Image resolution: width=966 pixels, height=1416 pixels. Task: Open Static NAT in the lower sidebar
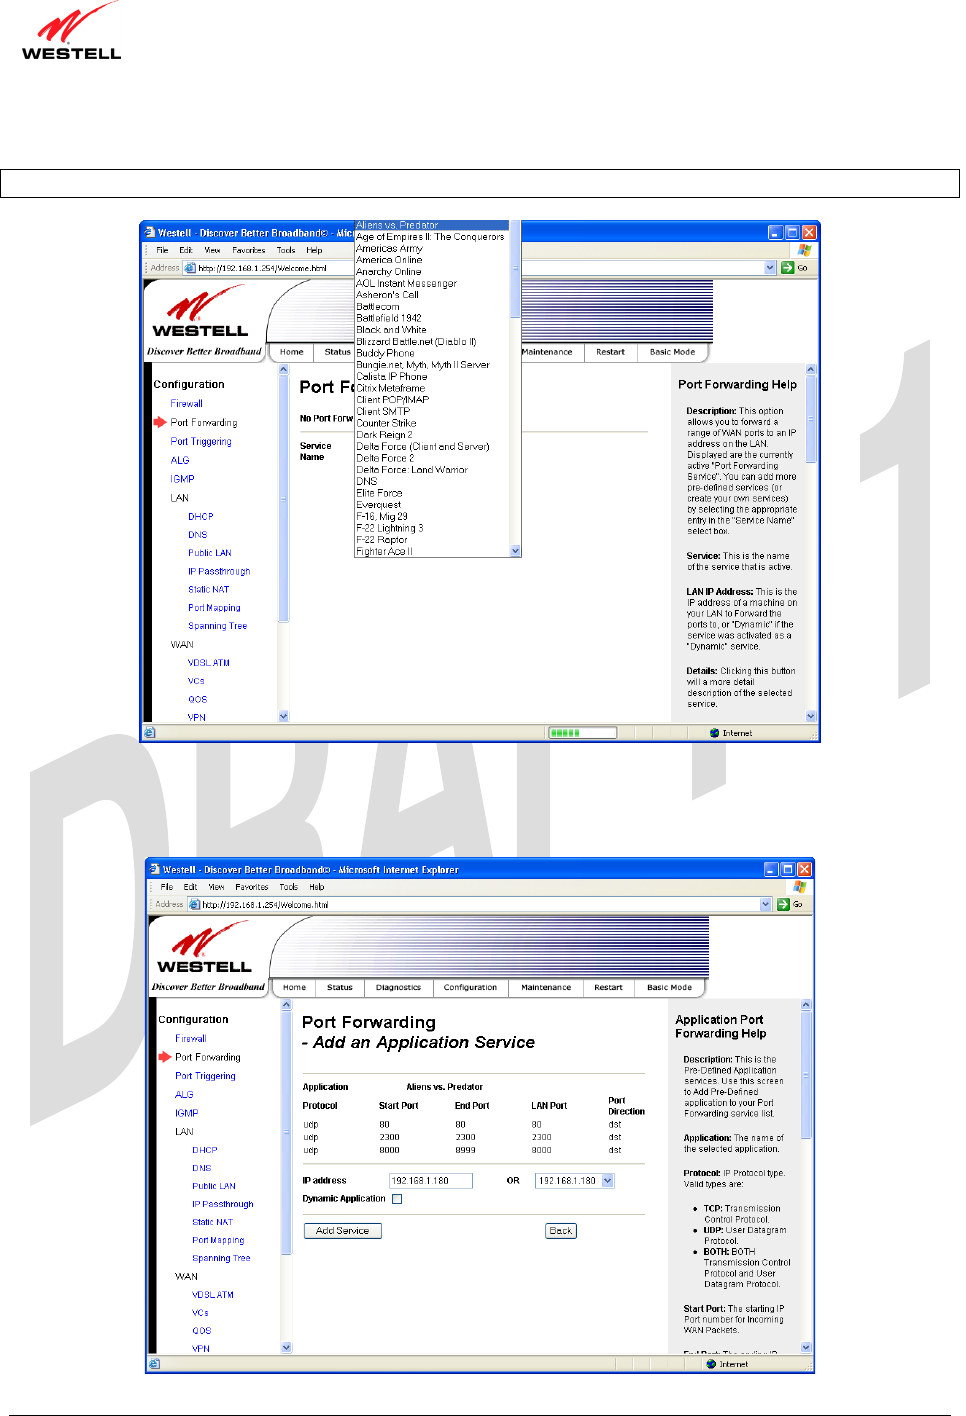coord(212,1222)
